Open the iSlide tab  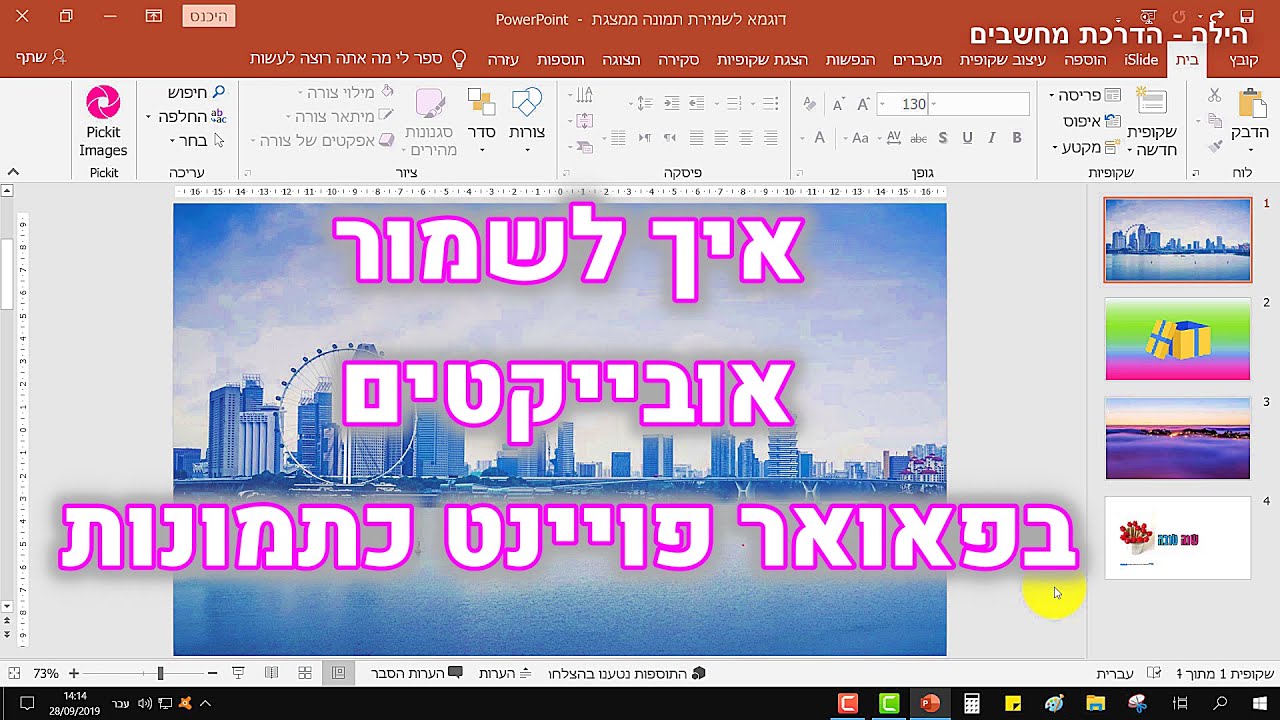pyautogui.click(x=1142, y=59)
